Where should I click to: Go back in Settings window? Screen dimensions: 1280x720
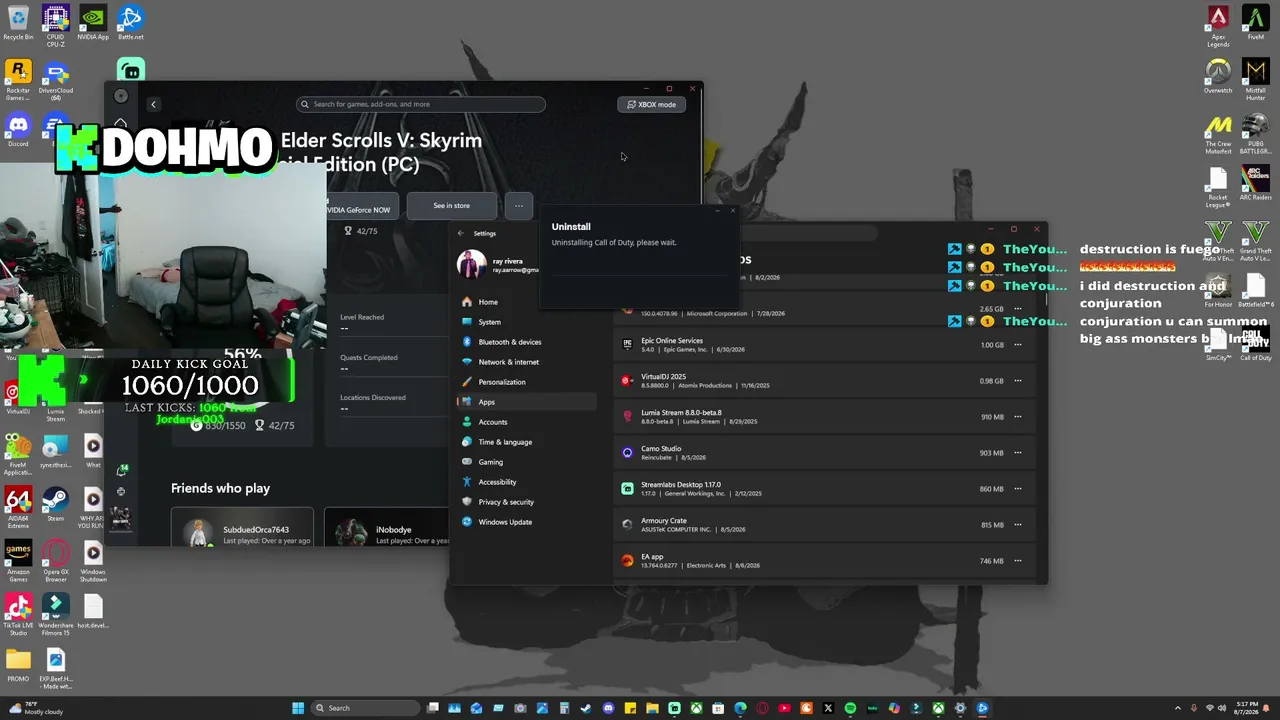(x=461, y=233)
